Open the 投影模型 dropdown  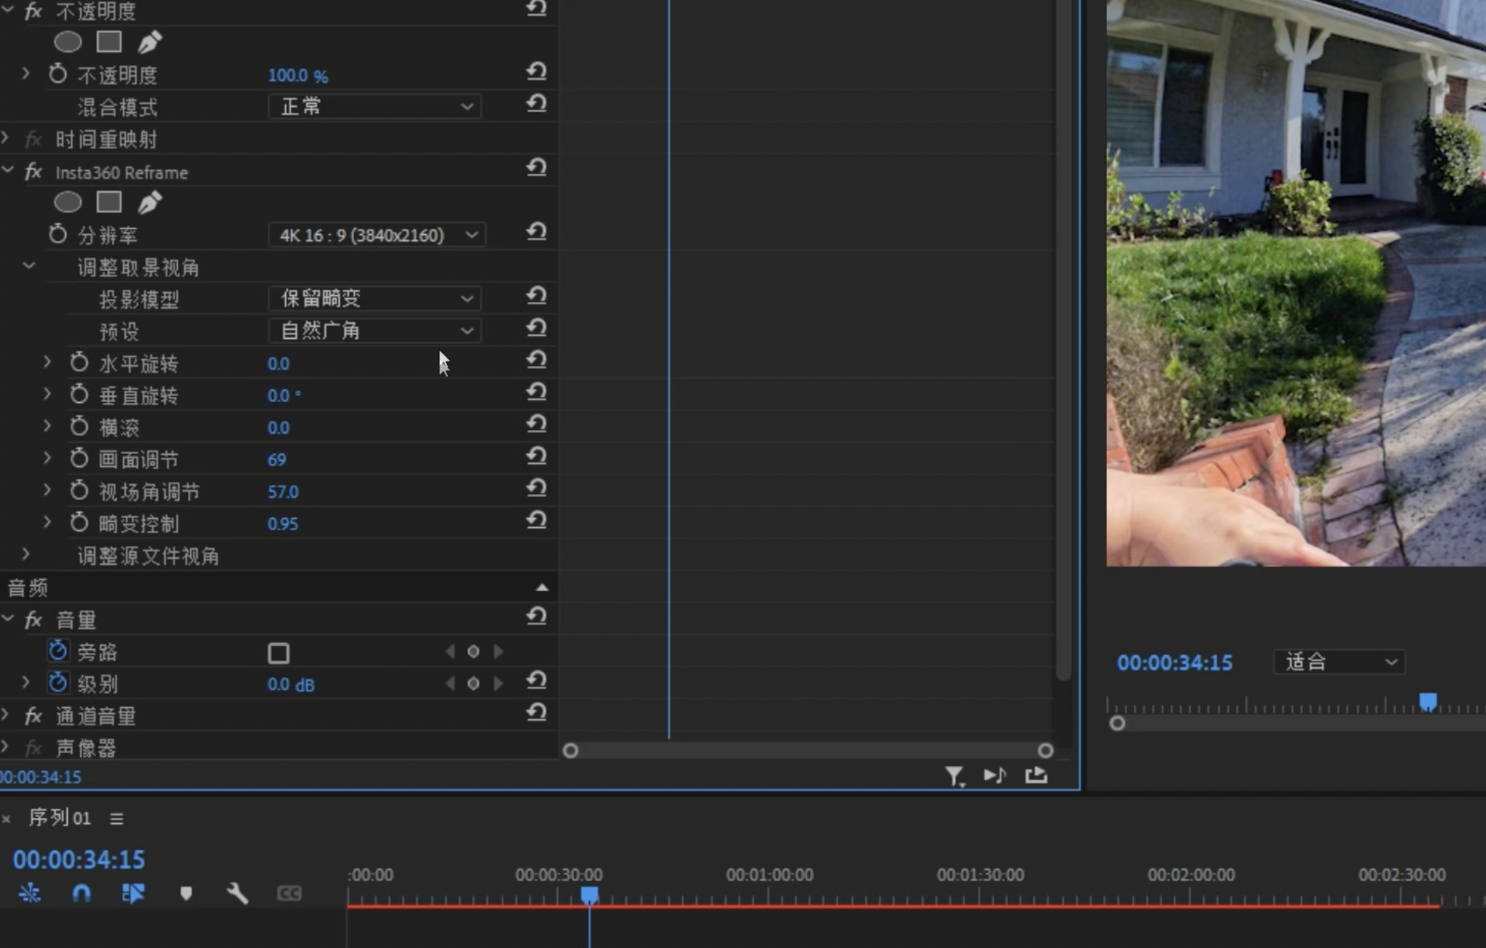[x=374, y=298]
